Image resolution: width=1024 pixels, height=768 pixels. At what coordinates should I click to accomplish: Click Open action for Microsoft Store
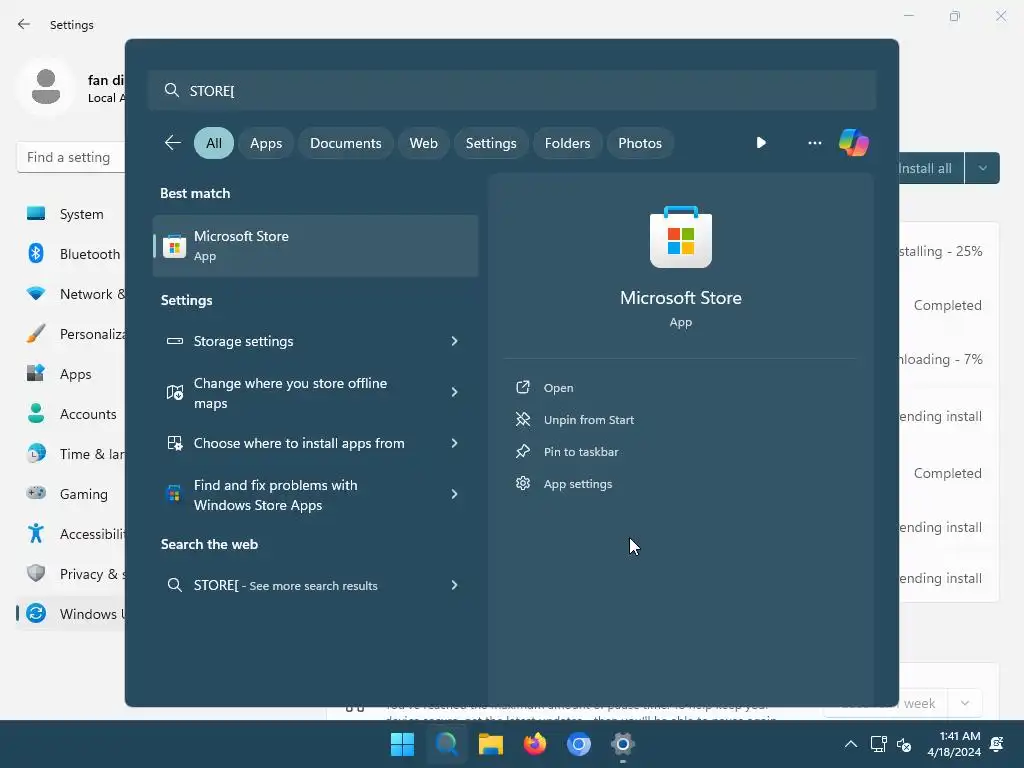pyautogui.click(x=558, y=388)
